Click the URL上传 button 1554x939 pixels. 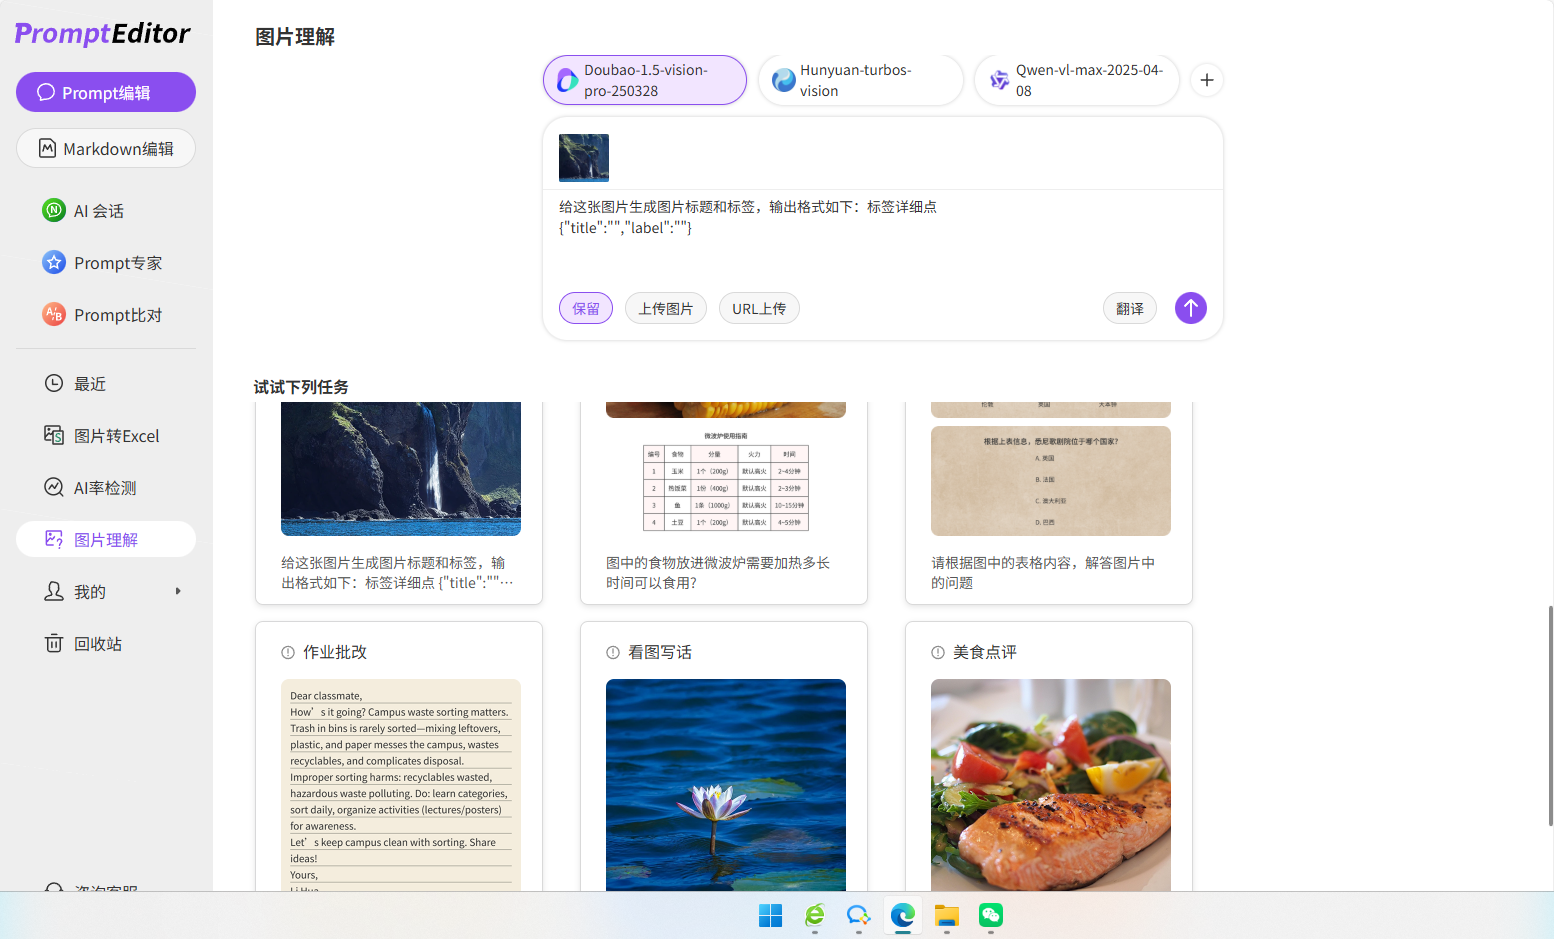758,309
